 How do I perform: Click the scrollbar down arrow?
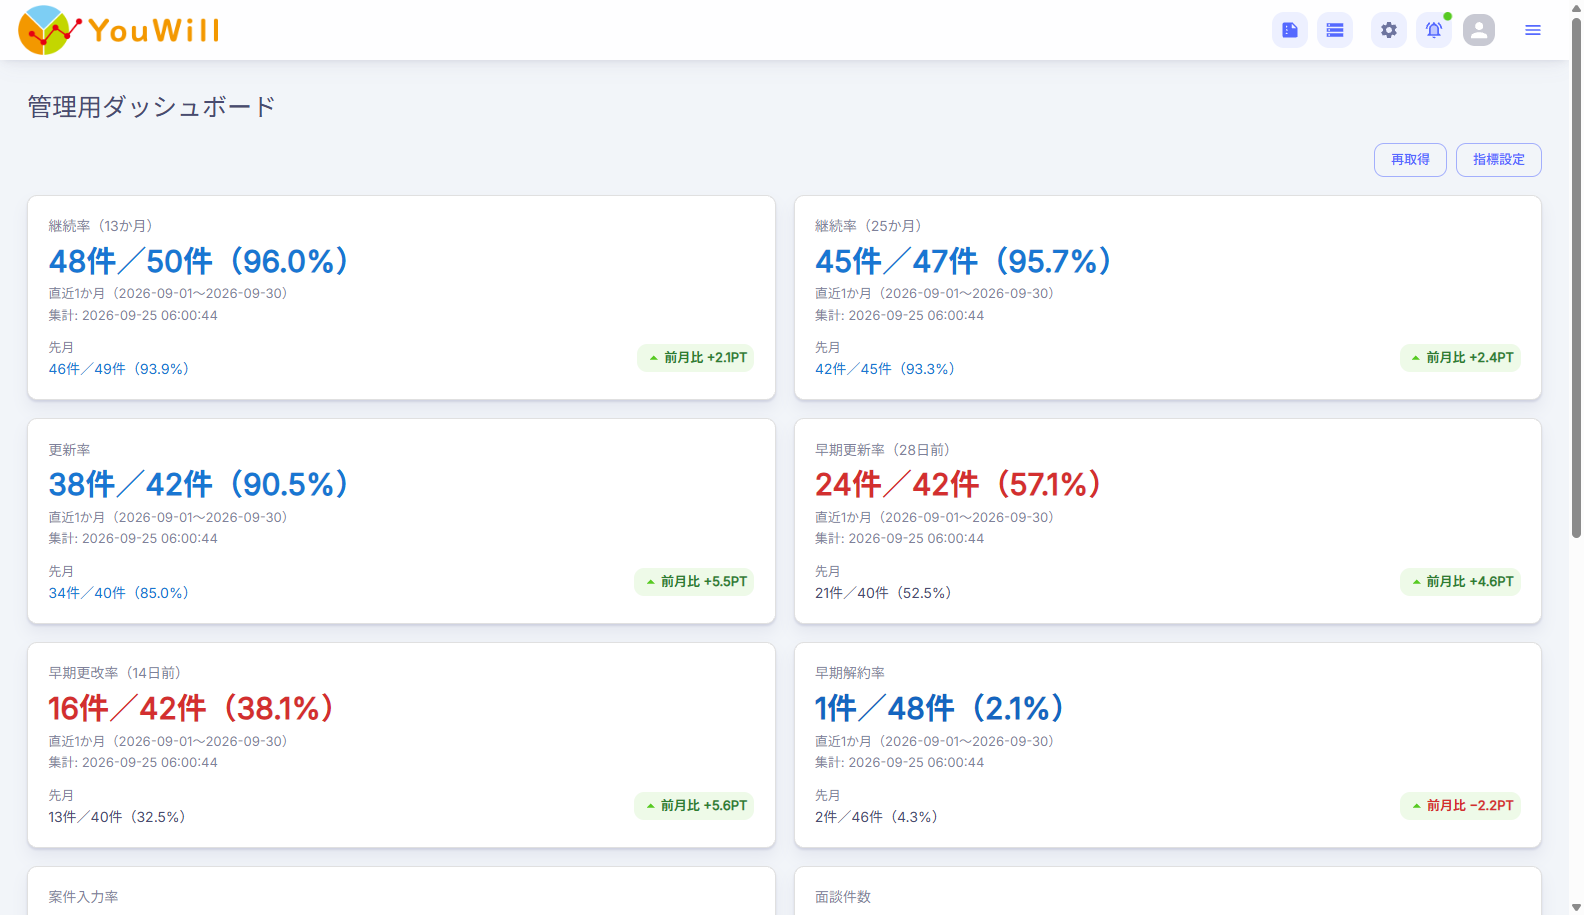click(1576, 907)
